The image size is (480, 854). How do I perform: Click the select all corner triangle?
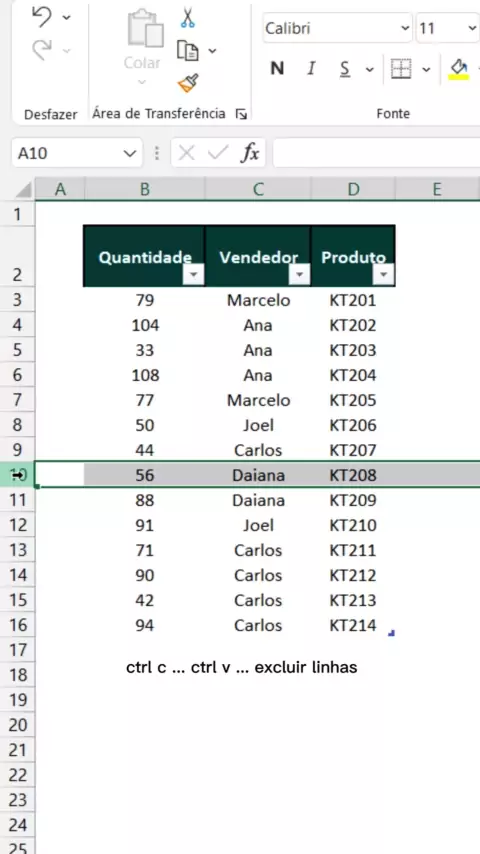coord(23,190)
